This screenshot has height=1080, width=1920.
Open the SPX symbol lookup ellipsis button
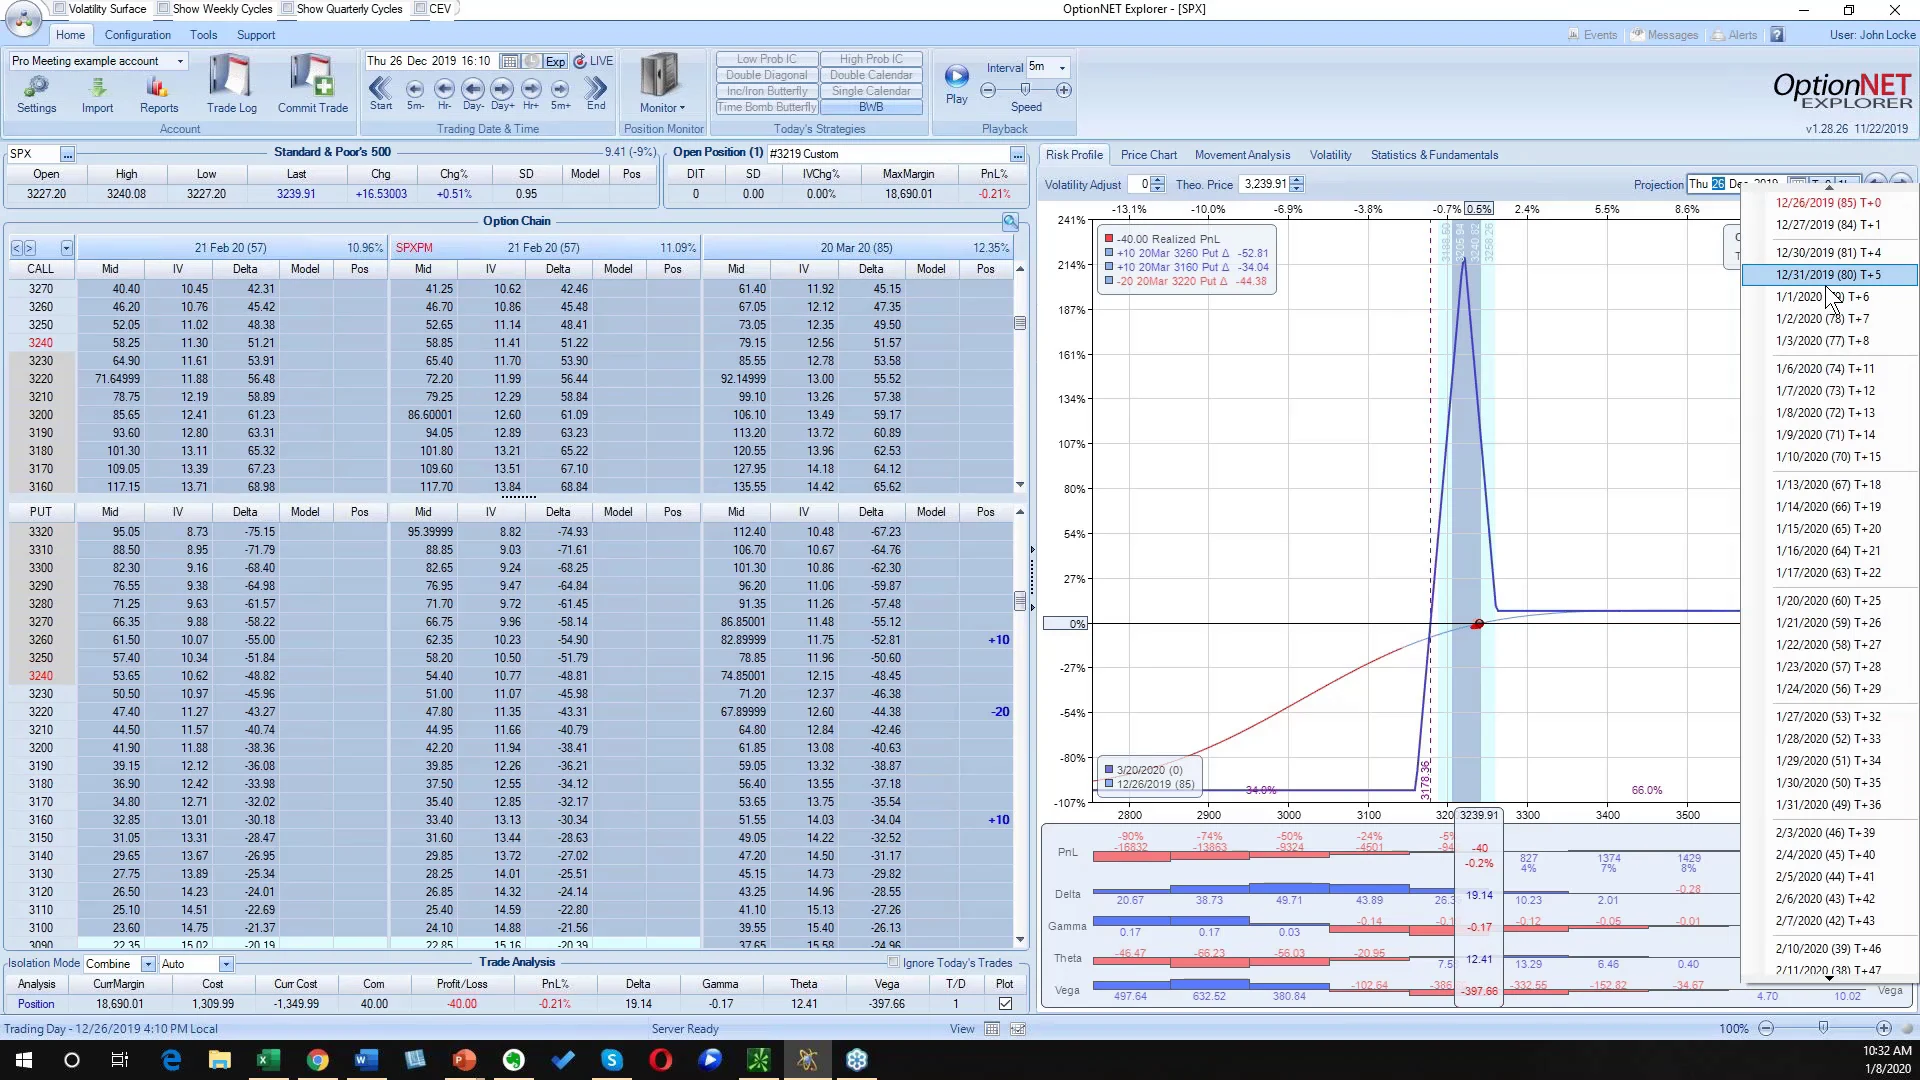click(67, 154)
